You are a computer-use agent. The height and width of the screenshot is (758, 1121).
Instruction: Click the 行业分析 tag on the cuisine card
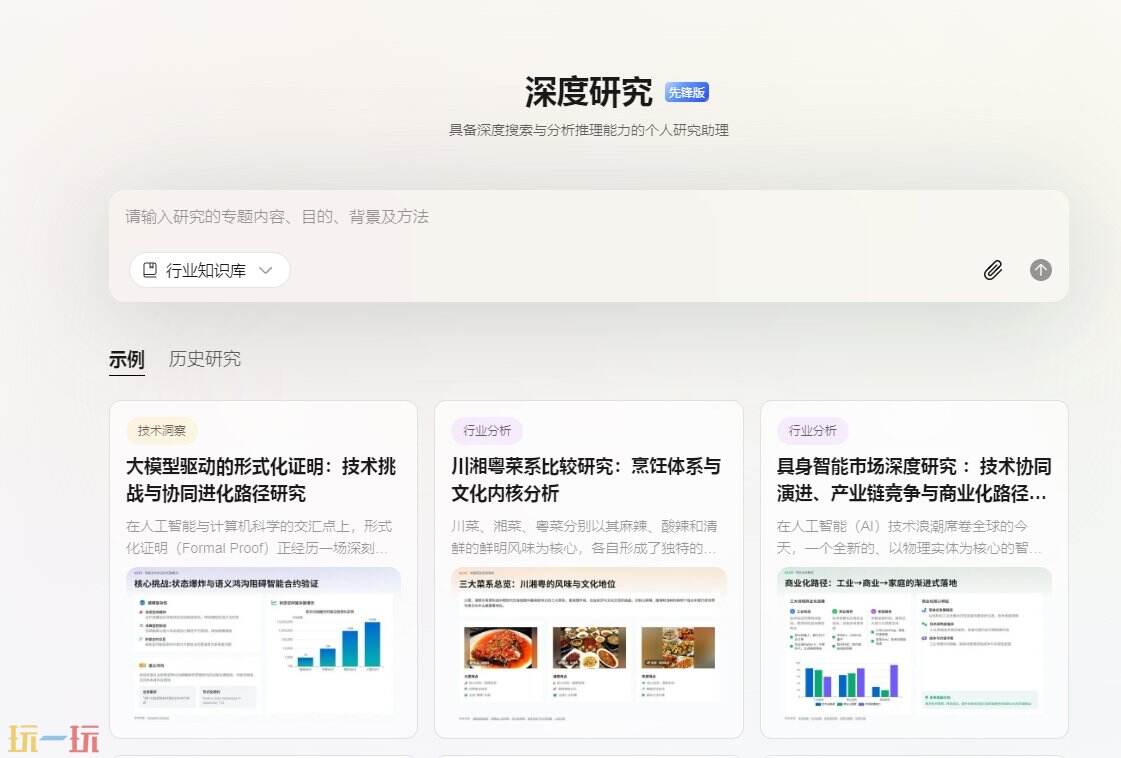click(x=487, y=430)
